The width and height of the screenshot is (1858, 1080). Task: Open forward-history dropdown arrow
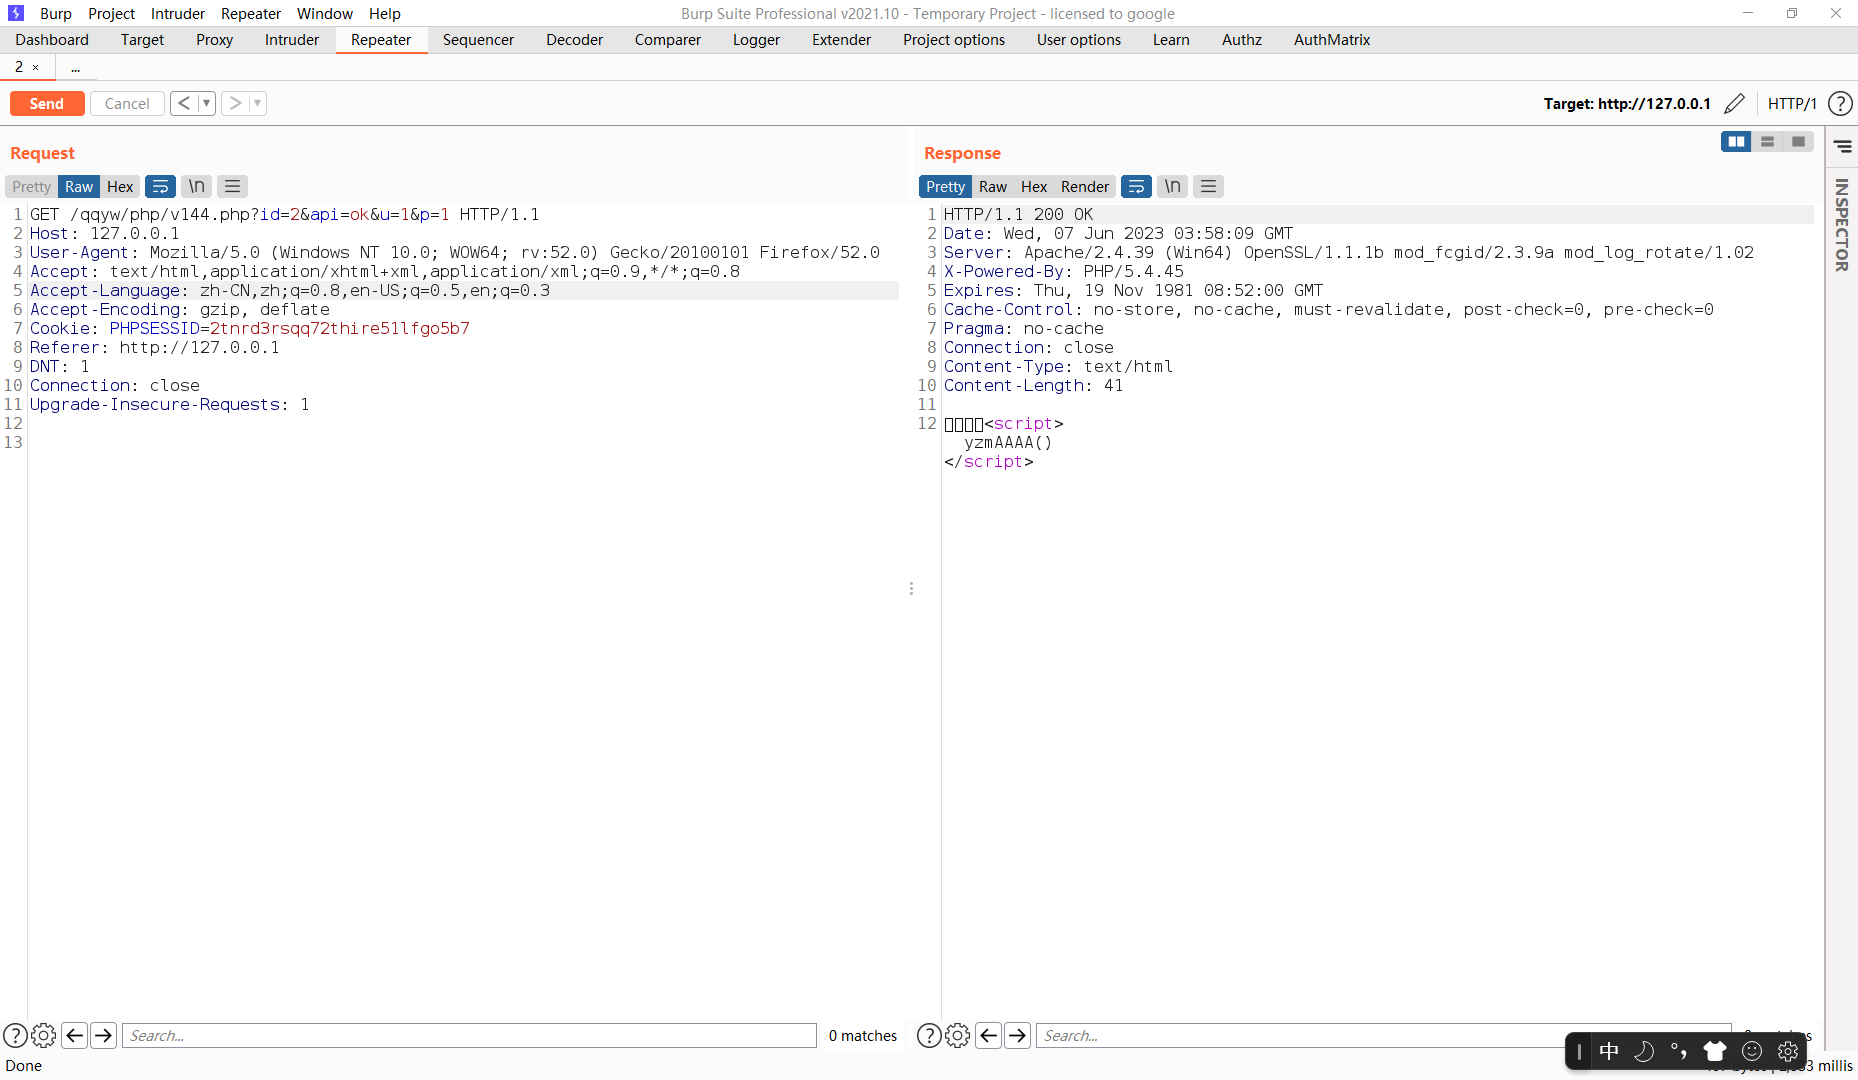(x=257, y=102)
